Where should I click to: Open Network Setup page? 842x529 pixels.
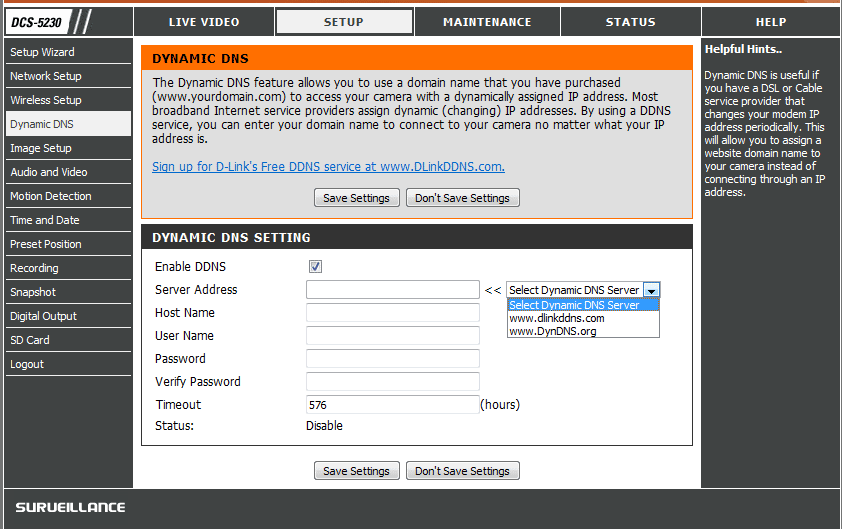coord(68,76)
